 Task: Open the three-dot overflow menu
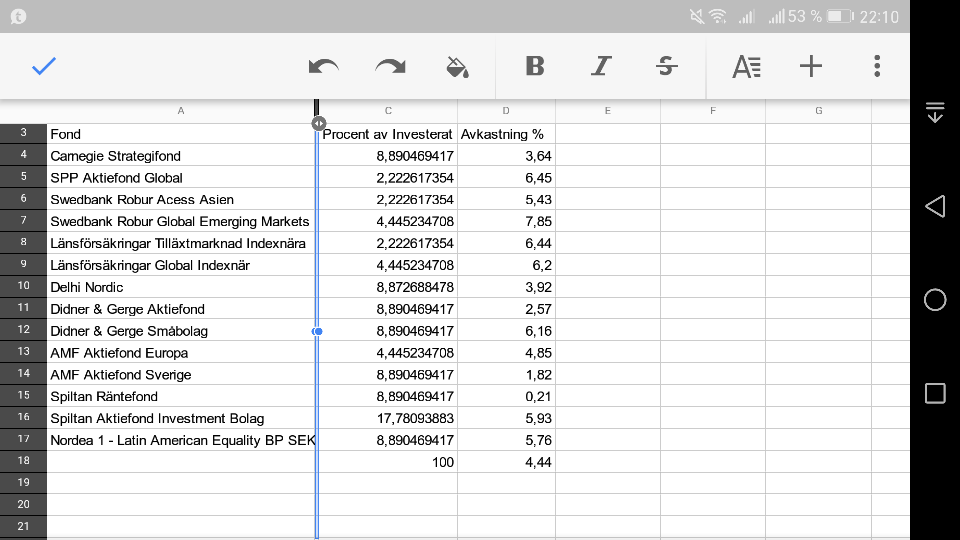click(x=877, y=66)
